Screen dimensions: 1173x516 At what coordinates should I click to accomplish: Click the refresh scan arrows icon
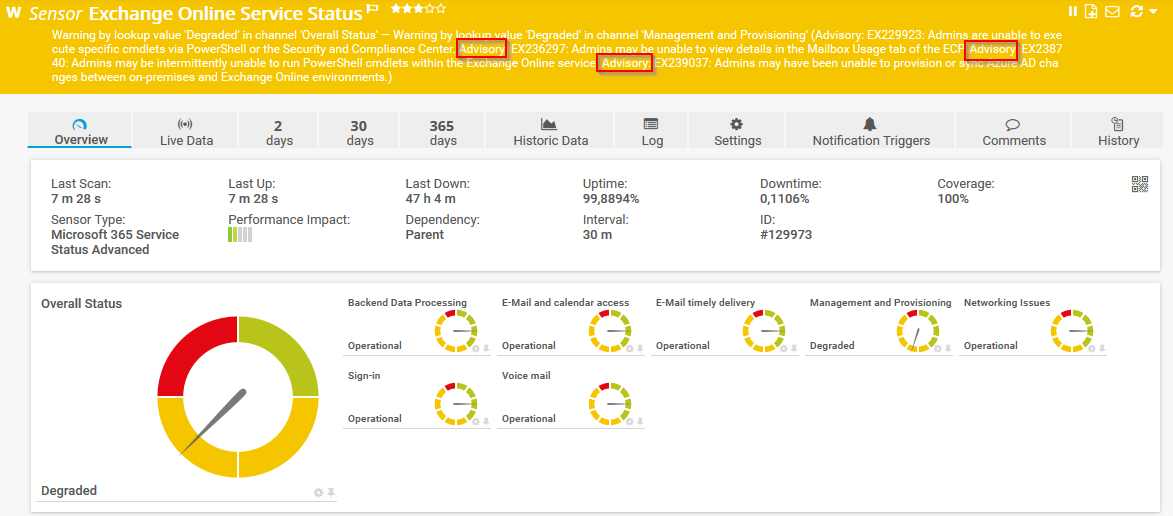(x=1136, y=11)
